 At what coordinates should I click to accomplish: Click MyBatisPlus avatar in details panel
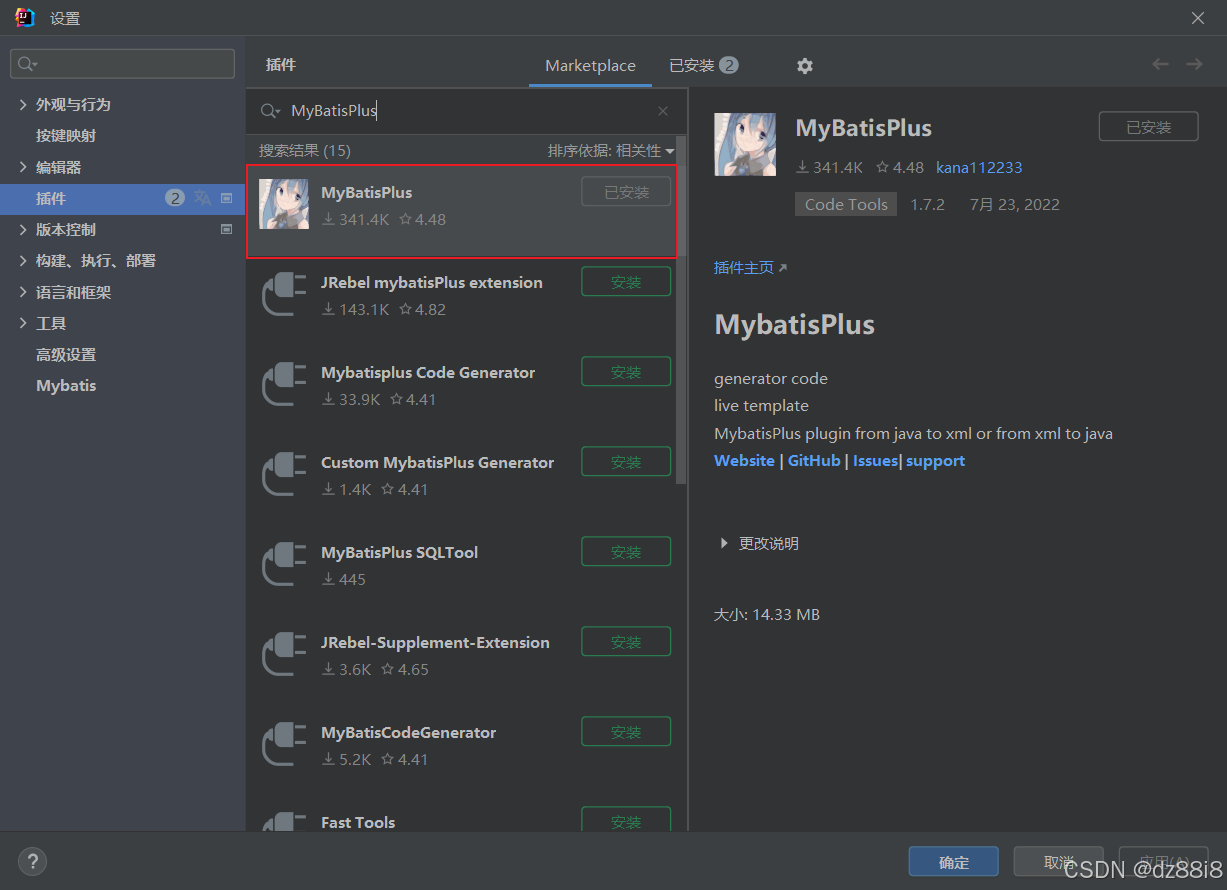(745, 145)
